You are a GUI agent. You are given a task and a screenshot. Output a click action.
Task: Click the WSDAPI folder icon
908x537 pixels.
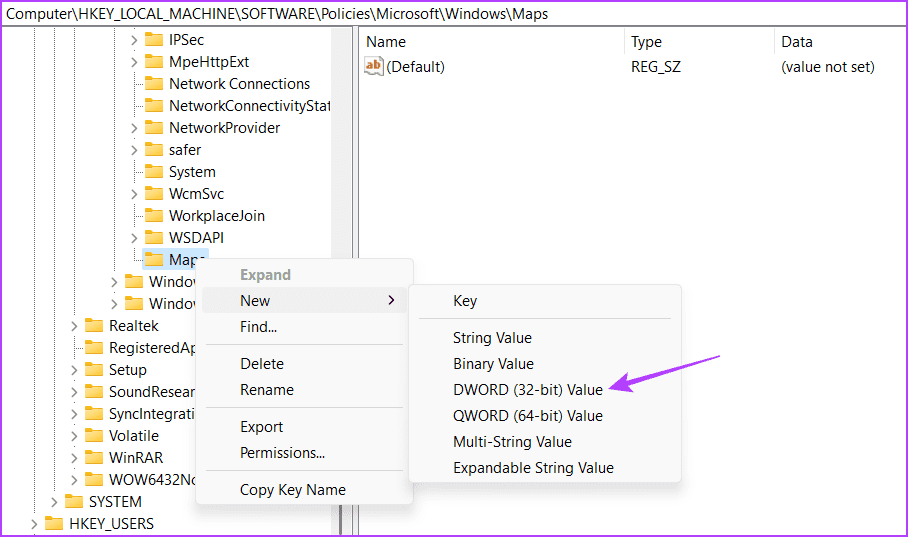(x=153, y=238)
